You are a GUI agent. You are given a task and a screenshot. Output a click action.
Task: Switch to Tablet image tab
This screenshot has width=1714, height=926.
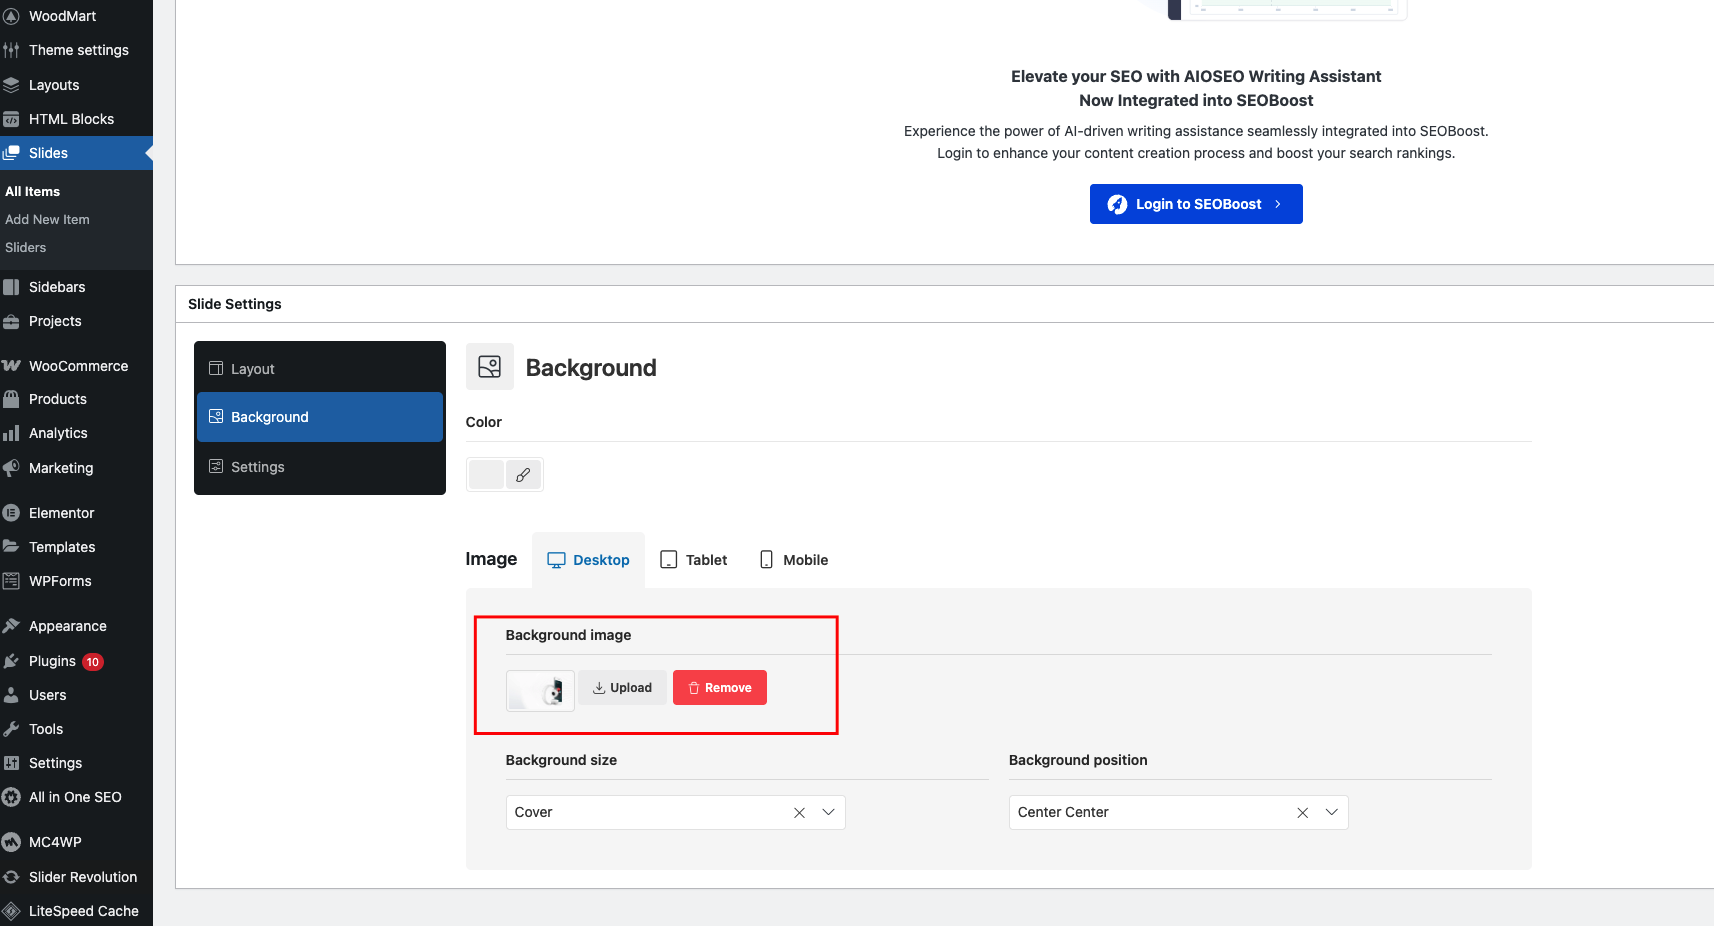point(694,560)
